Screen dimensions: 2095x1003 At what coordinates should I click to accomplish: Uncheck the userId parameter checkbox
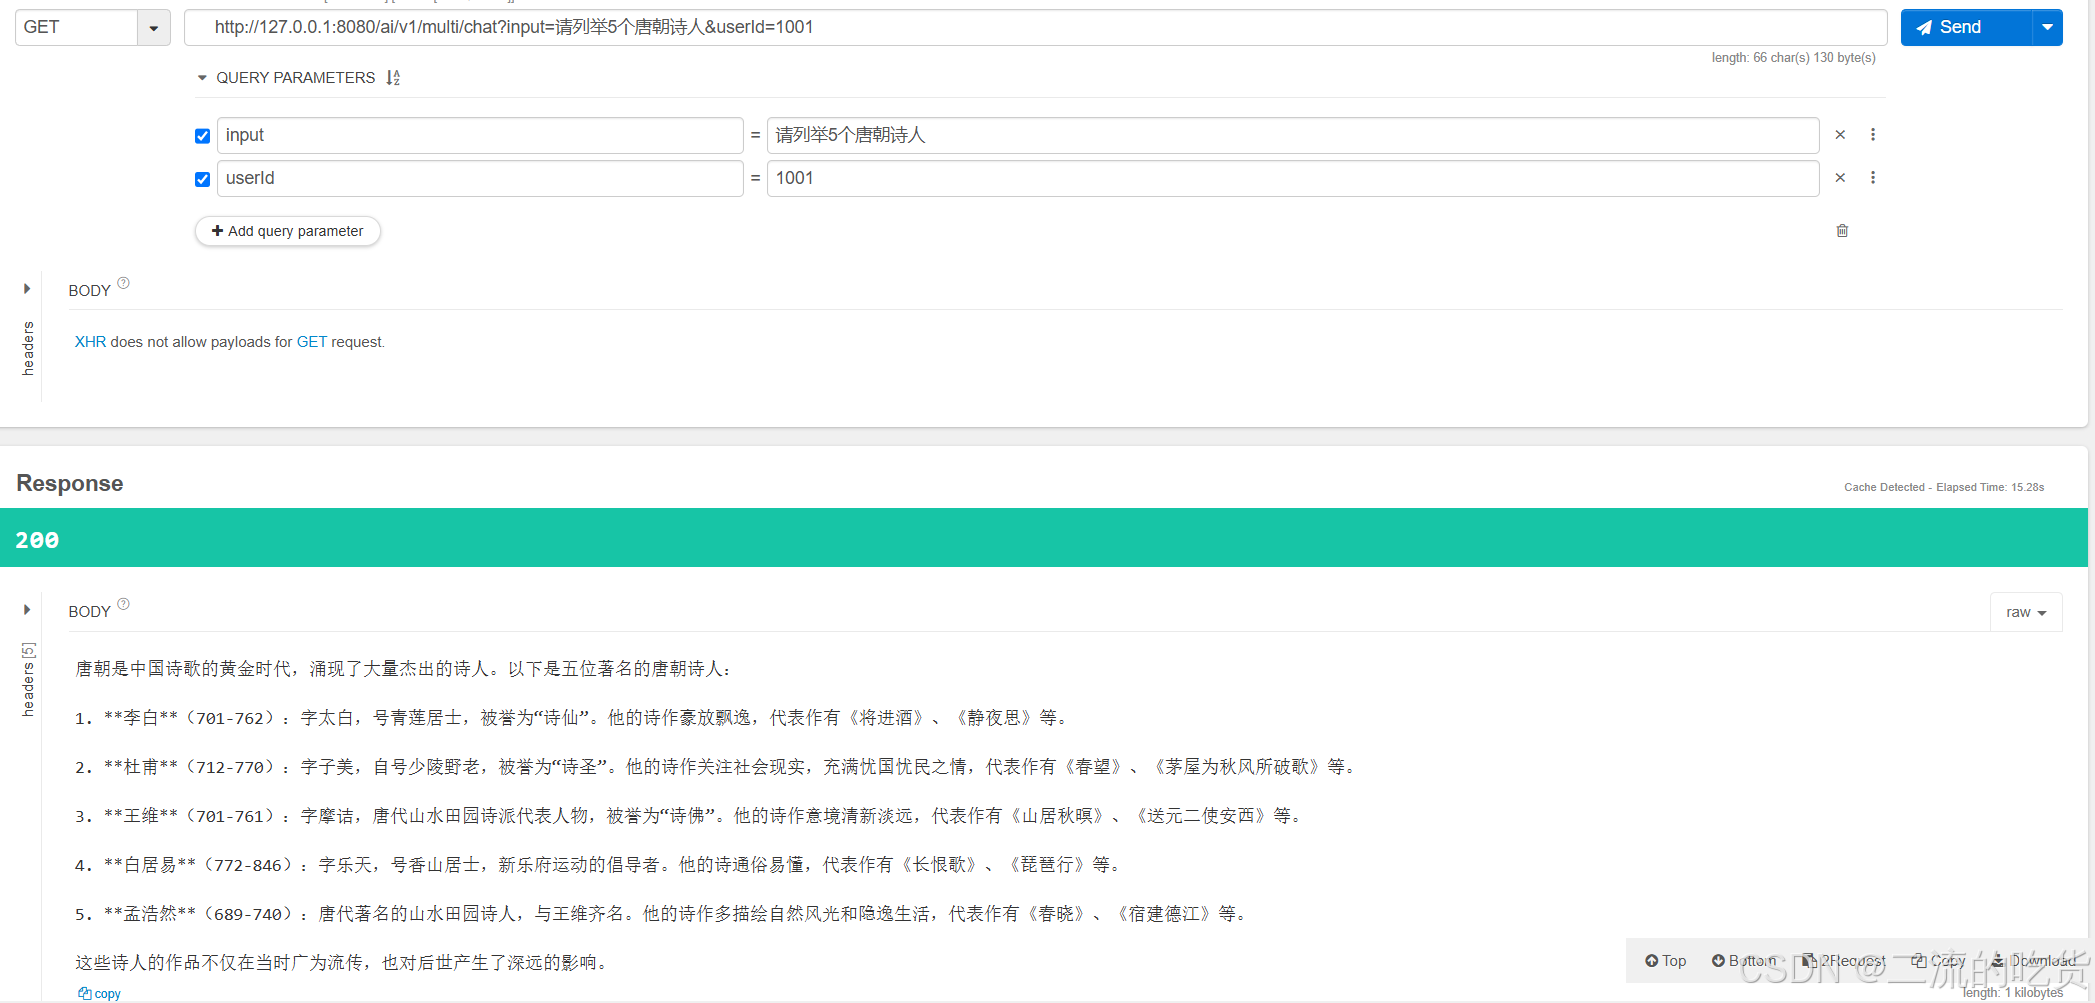tap(203, 179)
